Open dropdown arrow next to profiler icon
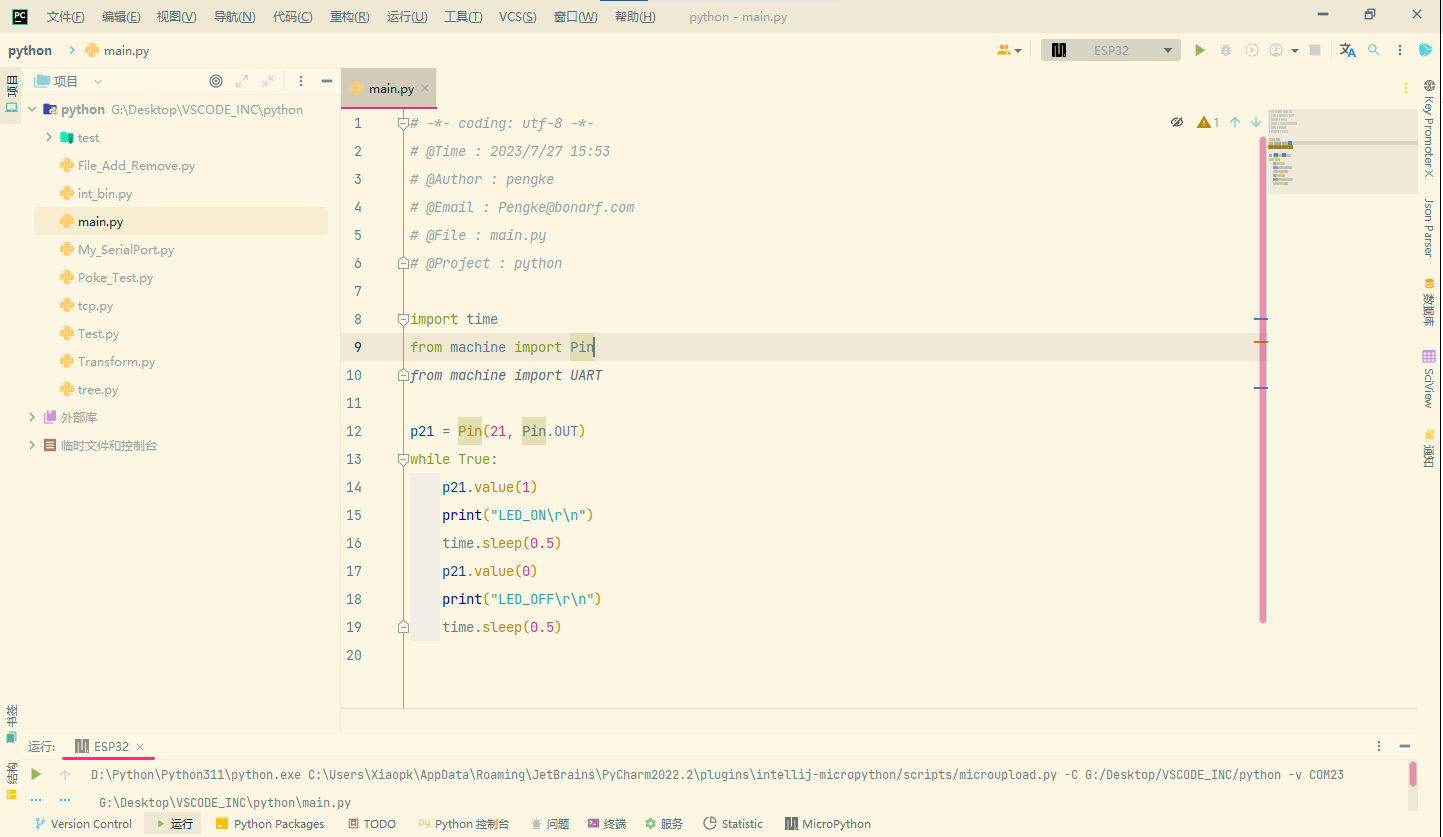The image size is (1443, 837). pos(1295,50)
